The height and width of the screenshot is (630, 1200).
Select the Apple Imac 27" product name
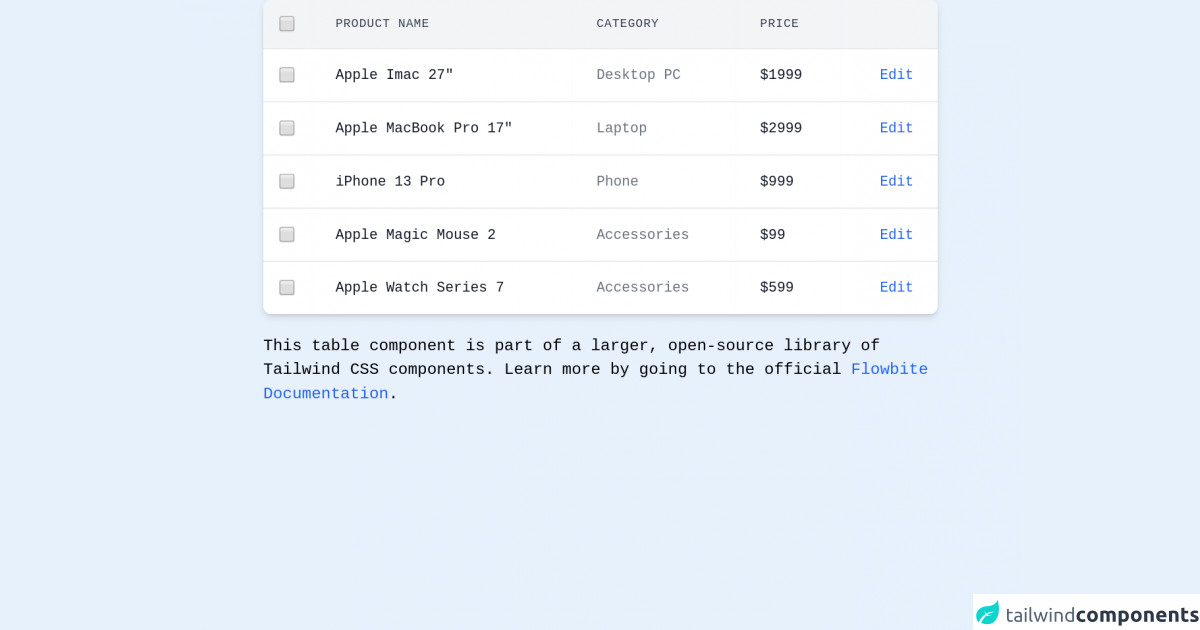coord(394,75)
